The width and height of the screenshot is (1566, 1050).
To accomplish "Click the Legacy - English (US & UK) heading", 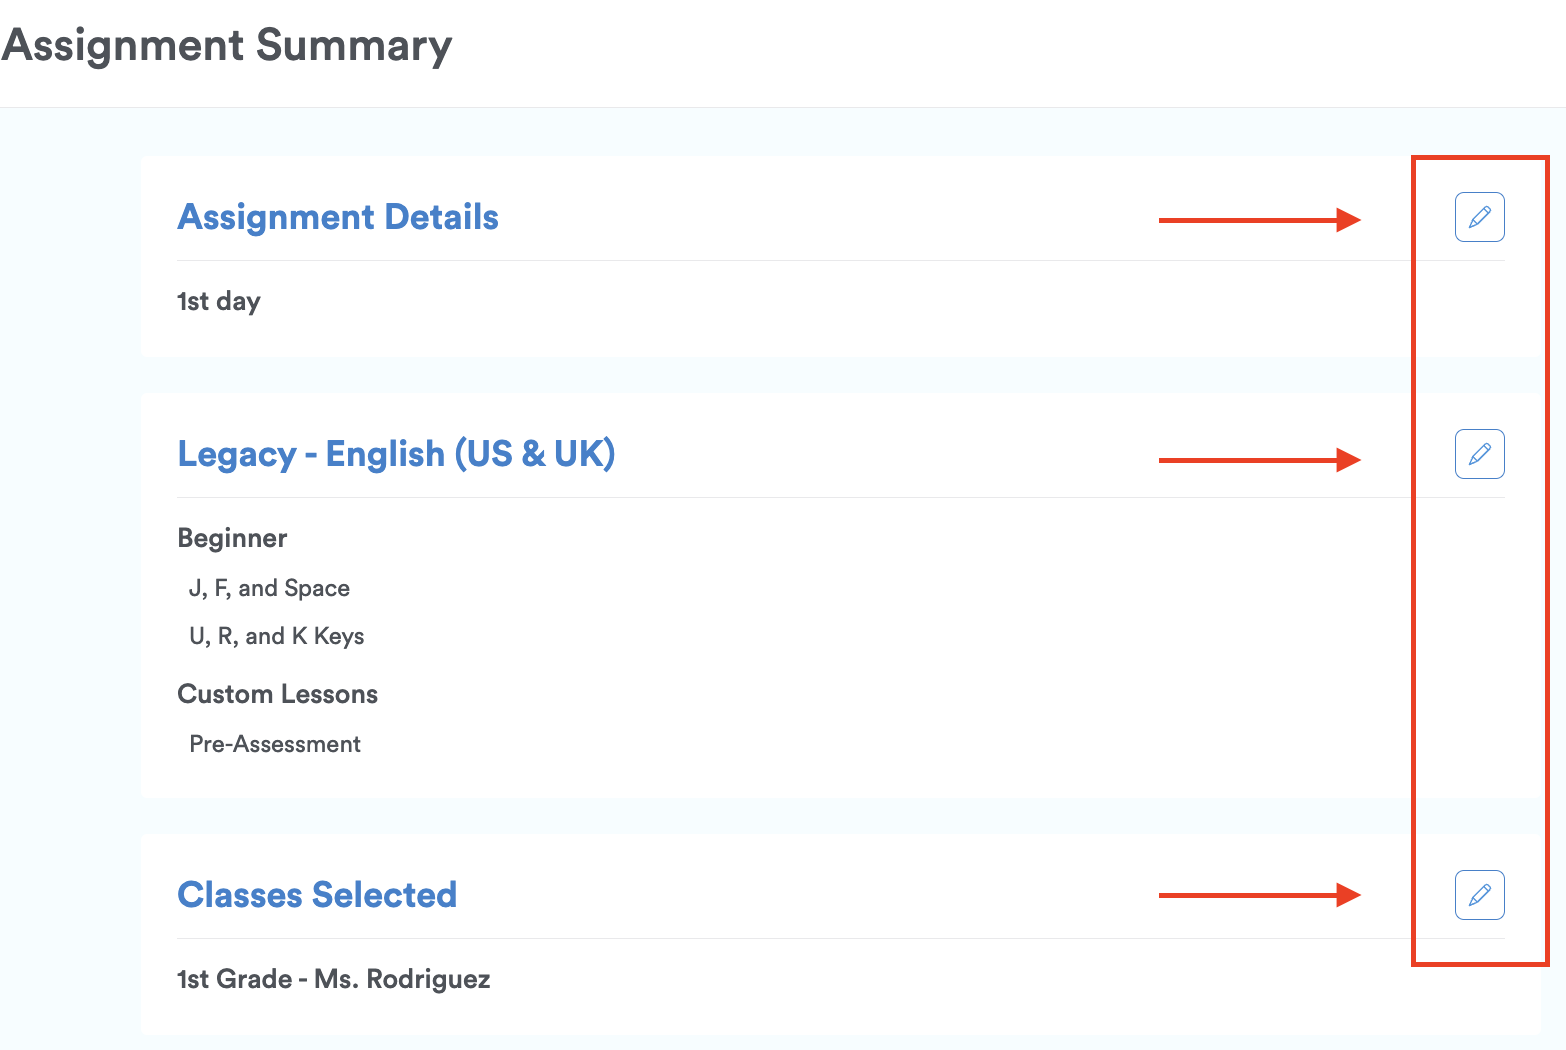I will 396,454.
